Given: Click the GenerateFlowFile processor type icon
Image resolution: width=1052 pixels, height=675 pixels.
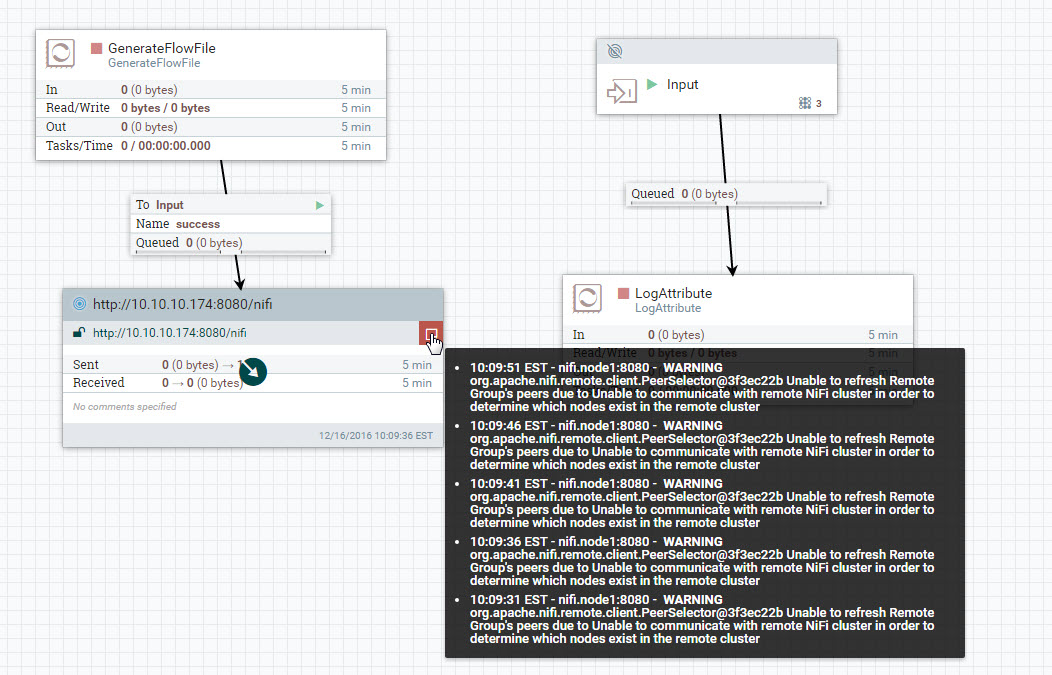Looking at the screenshot, I should click(60, 55).
